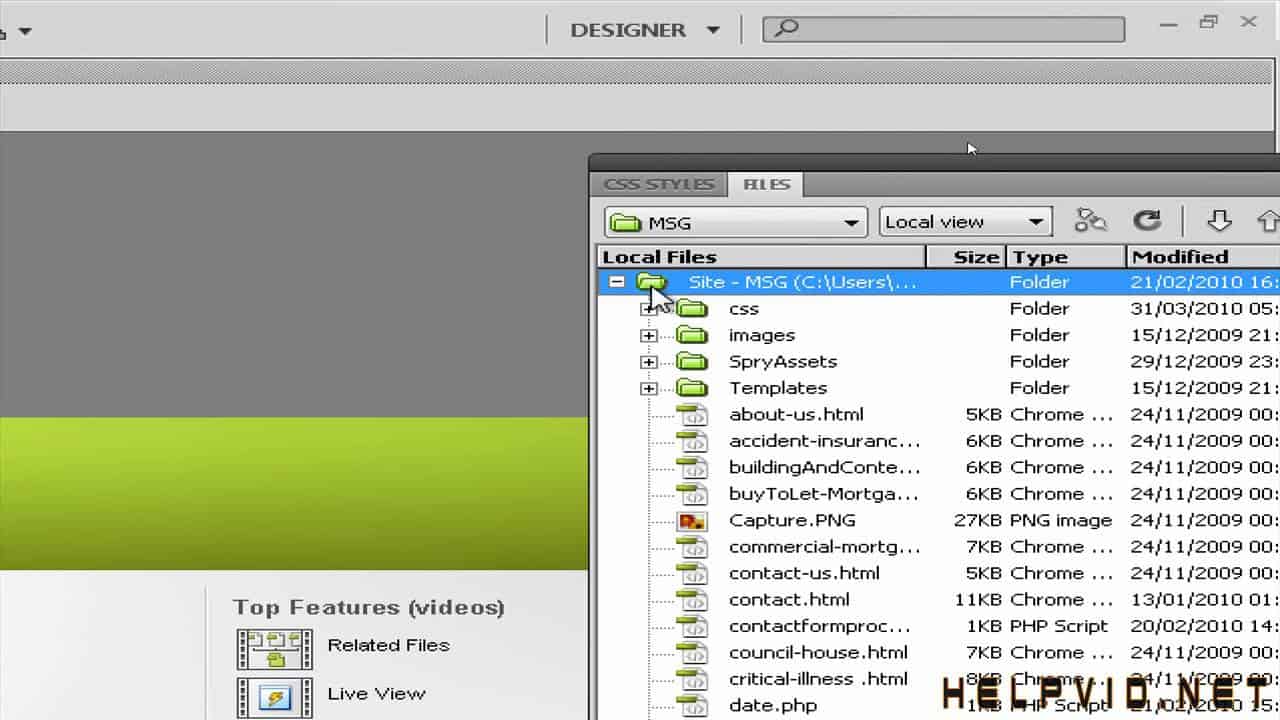Image resolution: width=1280 pixels, height=720 pixels.
Task: Click the Refresh files icon
Action: [1146, 221]
